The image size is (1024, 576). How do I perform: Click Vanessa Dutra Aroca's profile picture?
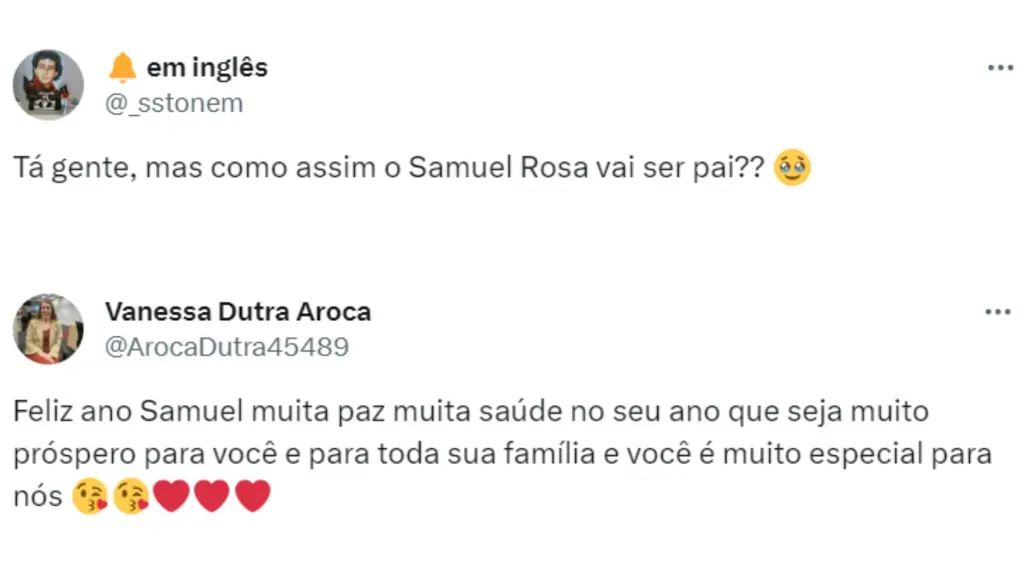(x=48, y=329)
